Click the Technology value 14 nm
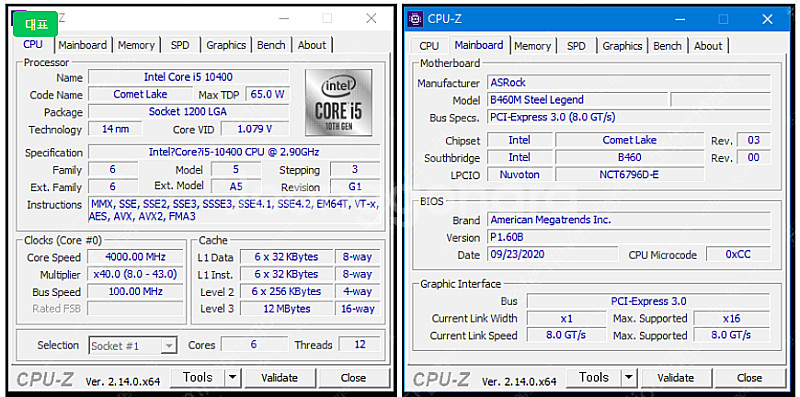Screen dimensions: 800x397 tap(115, 129)
